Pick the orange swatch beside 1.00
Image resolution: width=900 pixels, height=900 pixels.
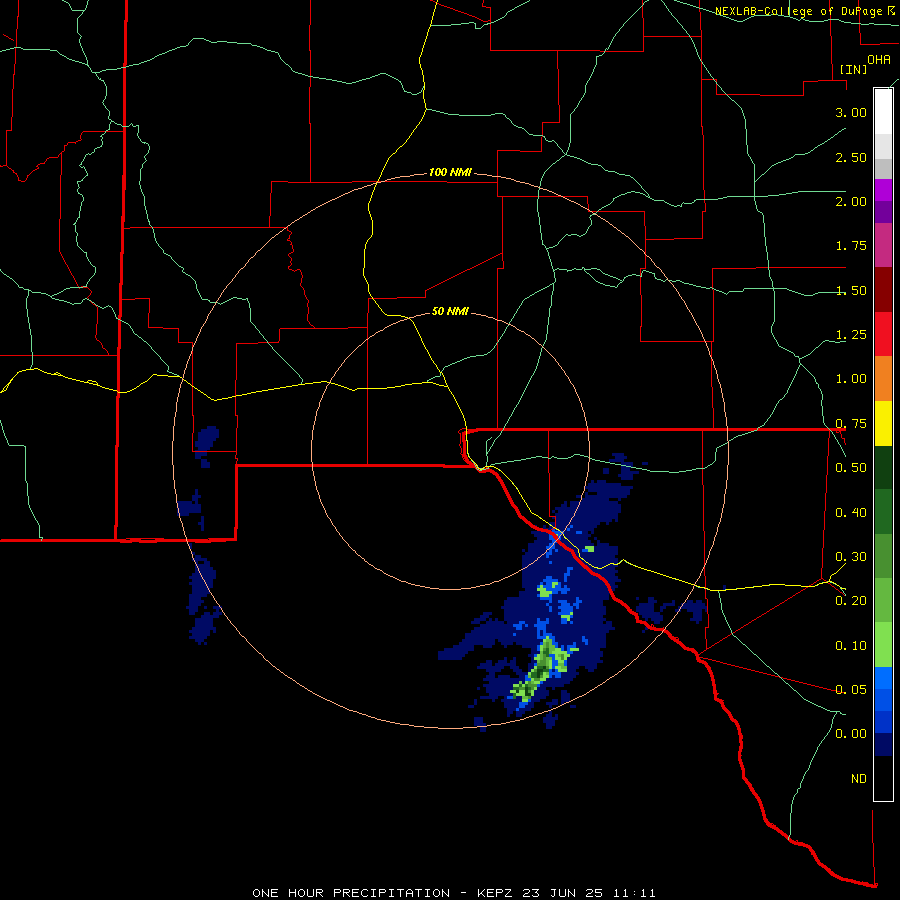883,379
